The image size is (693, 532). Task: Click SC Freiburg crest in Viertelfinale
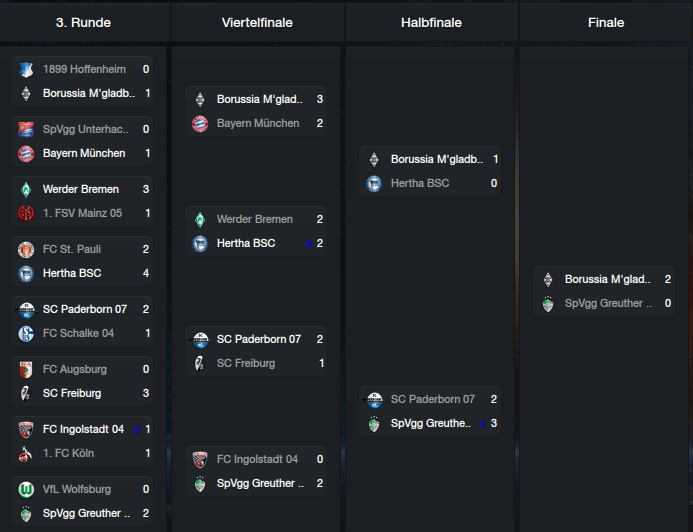coord(200,364)
